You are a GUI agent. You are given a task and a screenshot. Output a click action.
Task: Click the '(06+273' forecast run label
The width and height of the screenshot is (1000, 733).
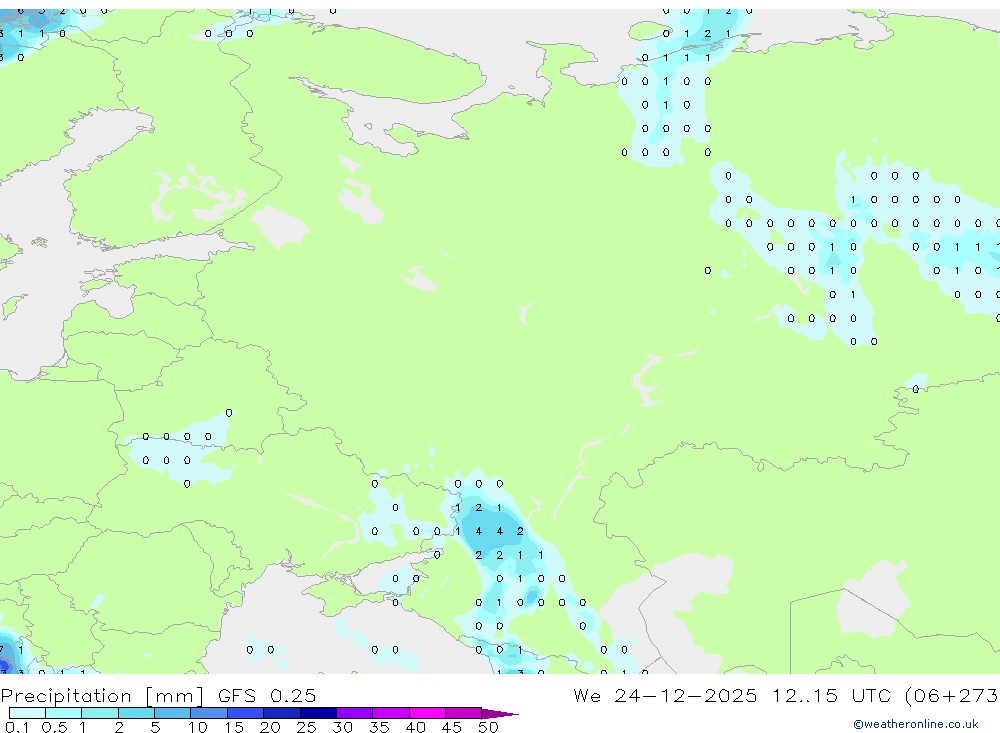click(952, 696)
